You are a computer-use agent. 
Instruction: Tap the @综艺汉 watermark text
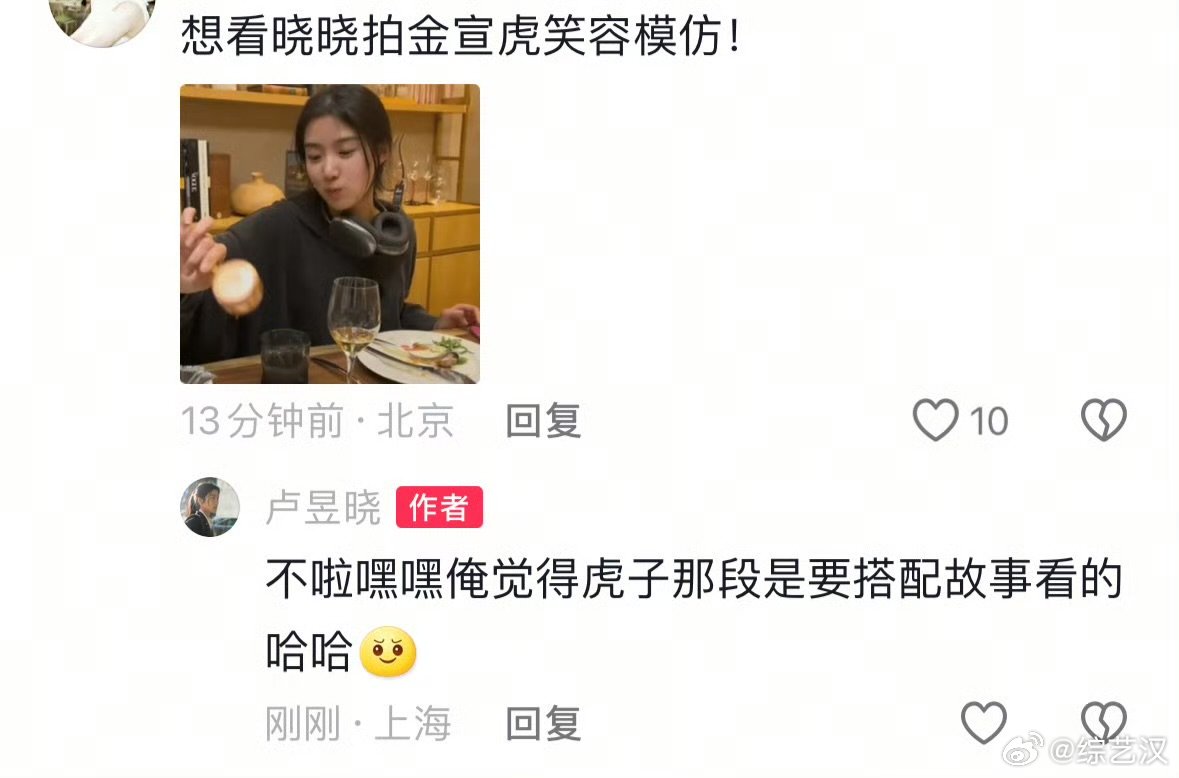click(1107, 749)
